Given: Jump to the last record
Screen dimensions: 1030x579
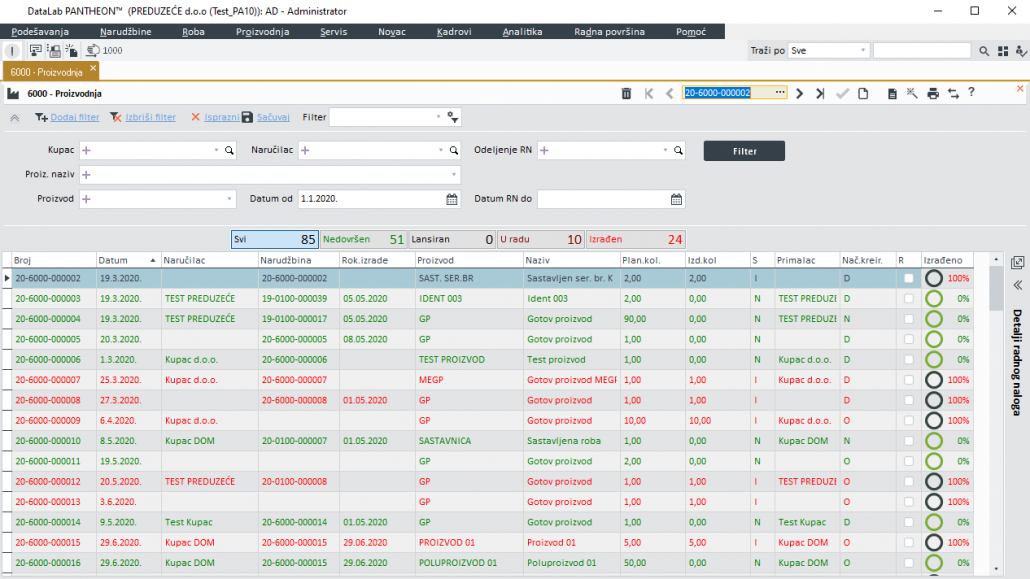Looking at the screenshot, I should coord(820,93).
